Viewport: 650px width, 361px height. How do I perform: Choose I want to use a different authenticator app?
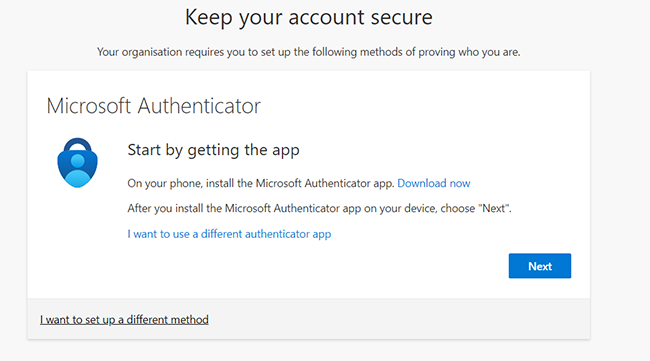point(229,234)
